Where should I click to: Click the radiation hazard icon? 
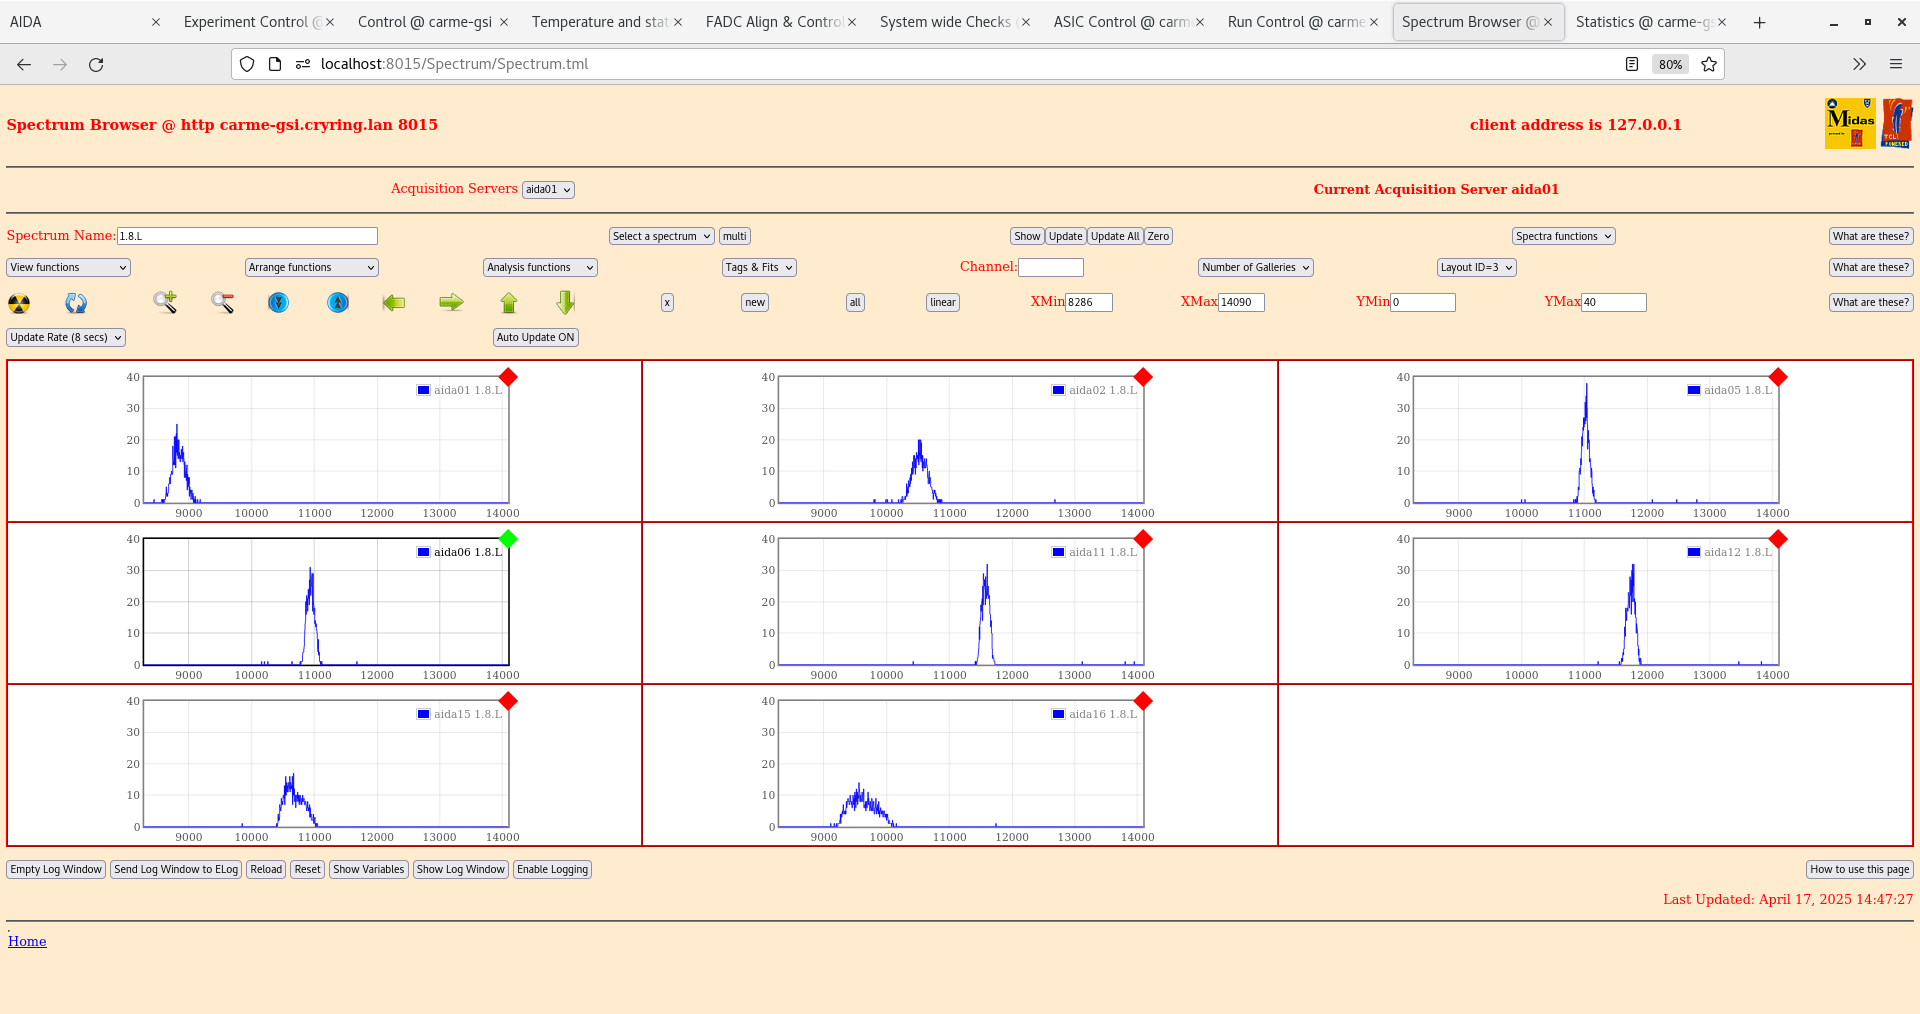(x=19, y=303)
